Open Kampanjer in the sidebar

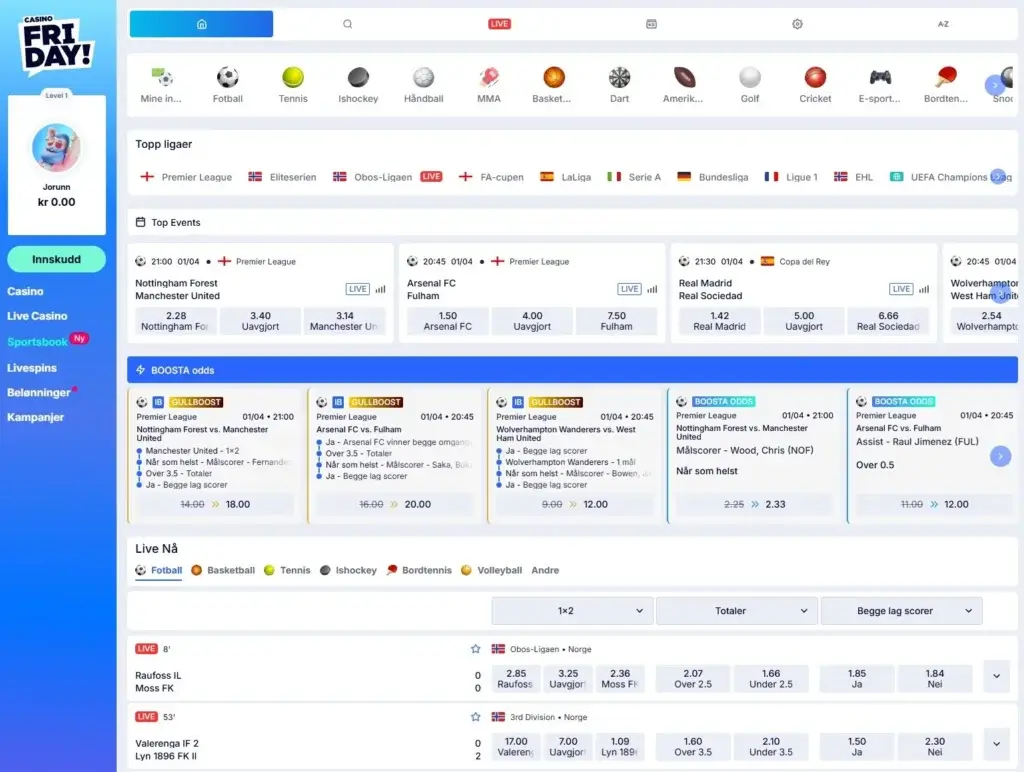(35, 417)
